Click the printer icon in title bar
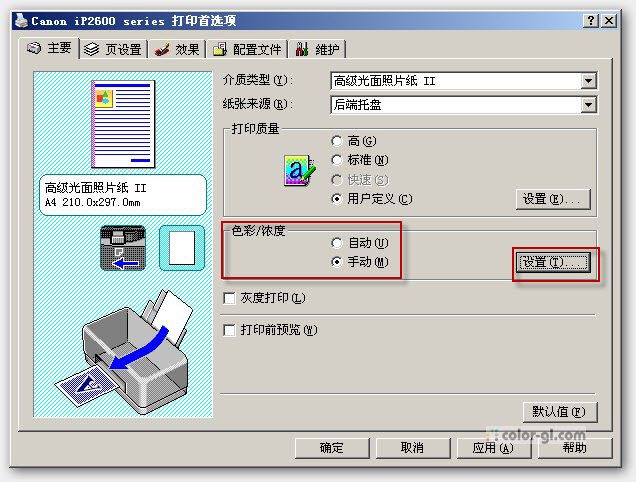636x482 pixels. point(21,21)
